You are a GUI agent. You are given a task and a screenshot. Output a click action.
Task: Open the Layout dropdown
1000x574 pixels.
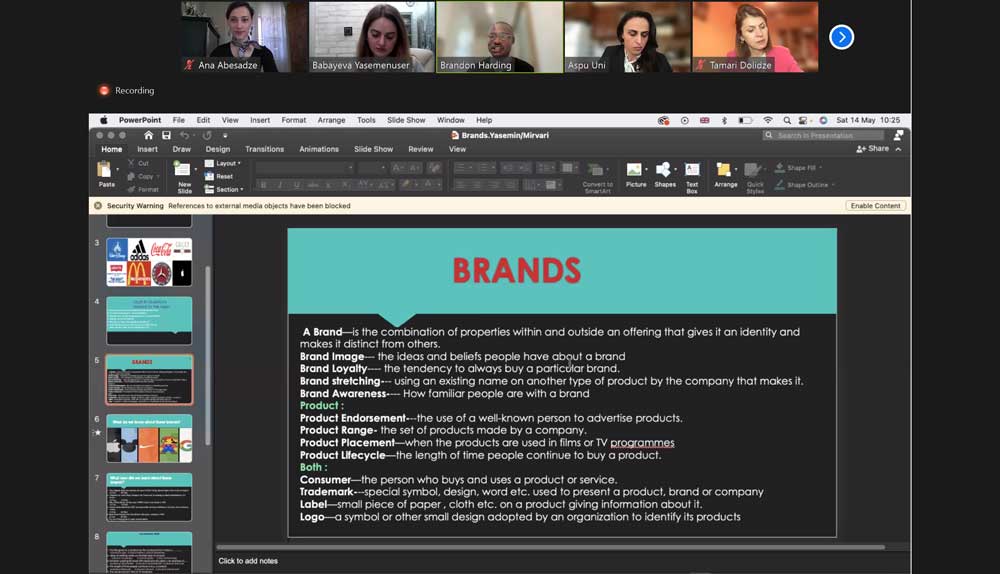pyautogui.click(x=223, y=163)
